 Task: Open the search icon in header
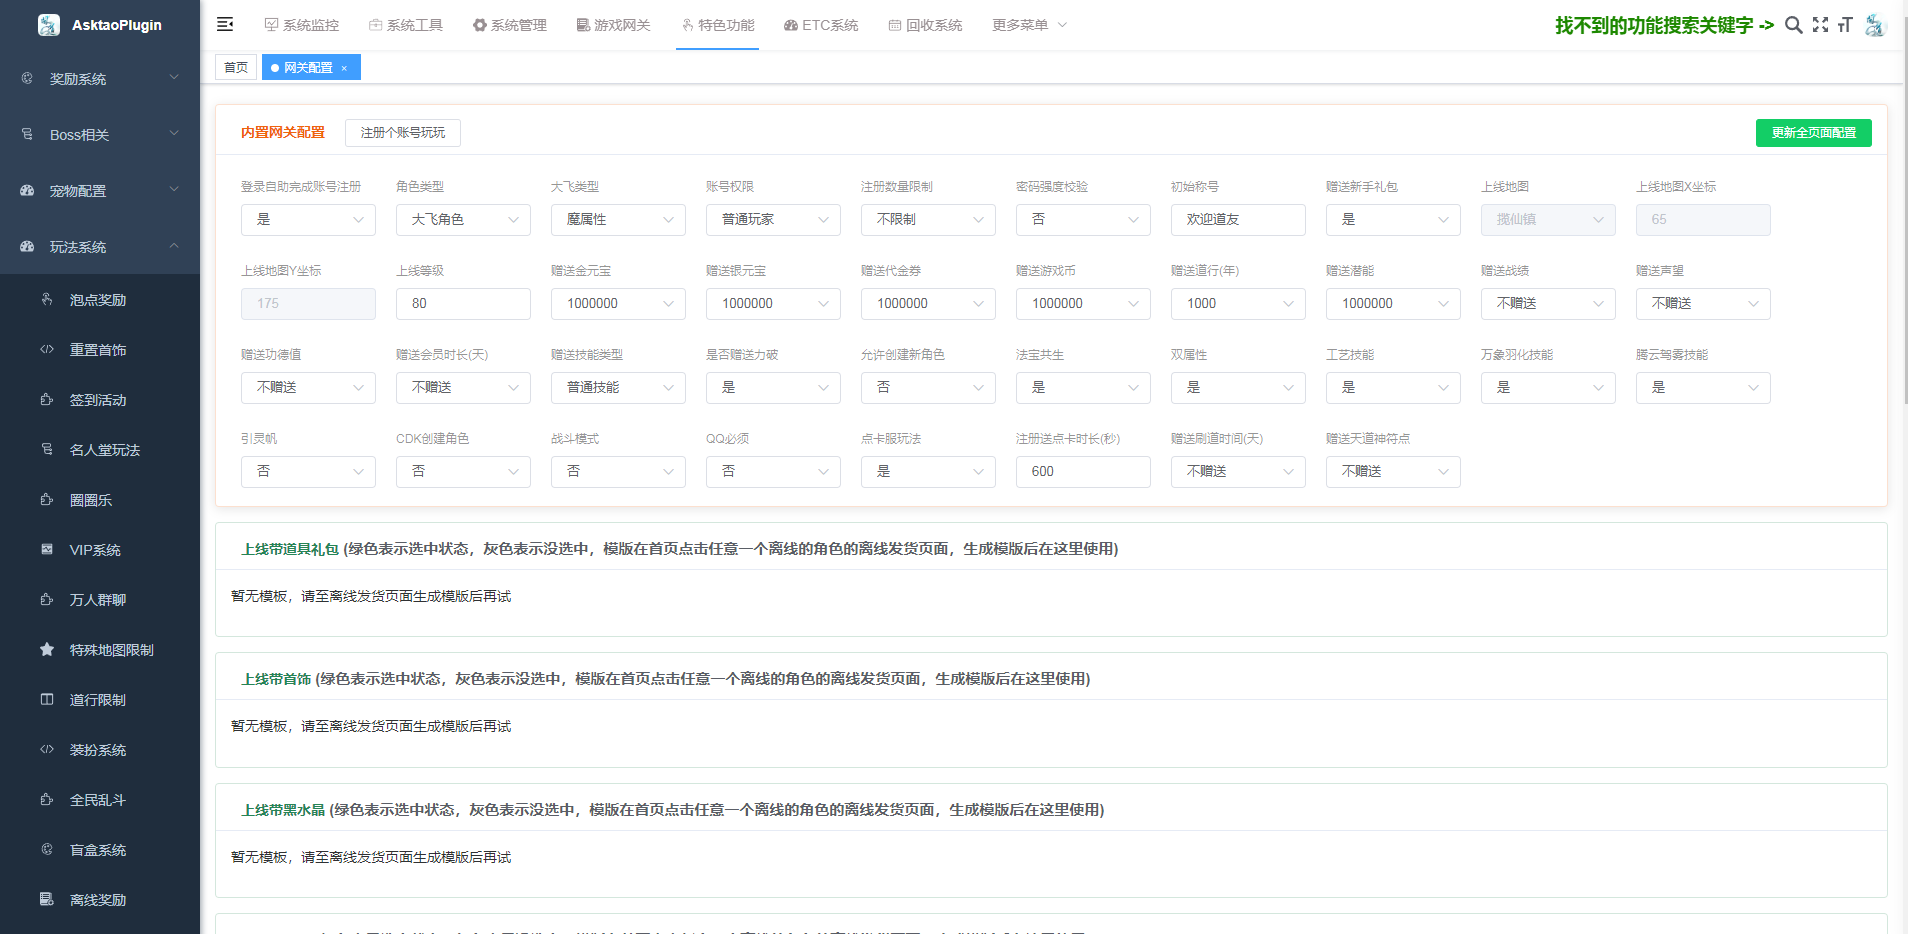1793,25
